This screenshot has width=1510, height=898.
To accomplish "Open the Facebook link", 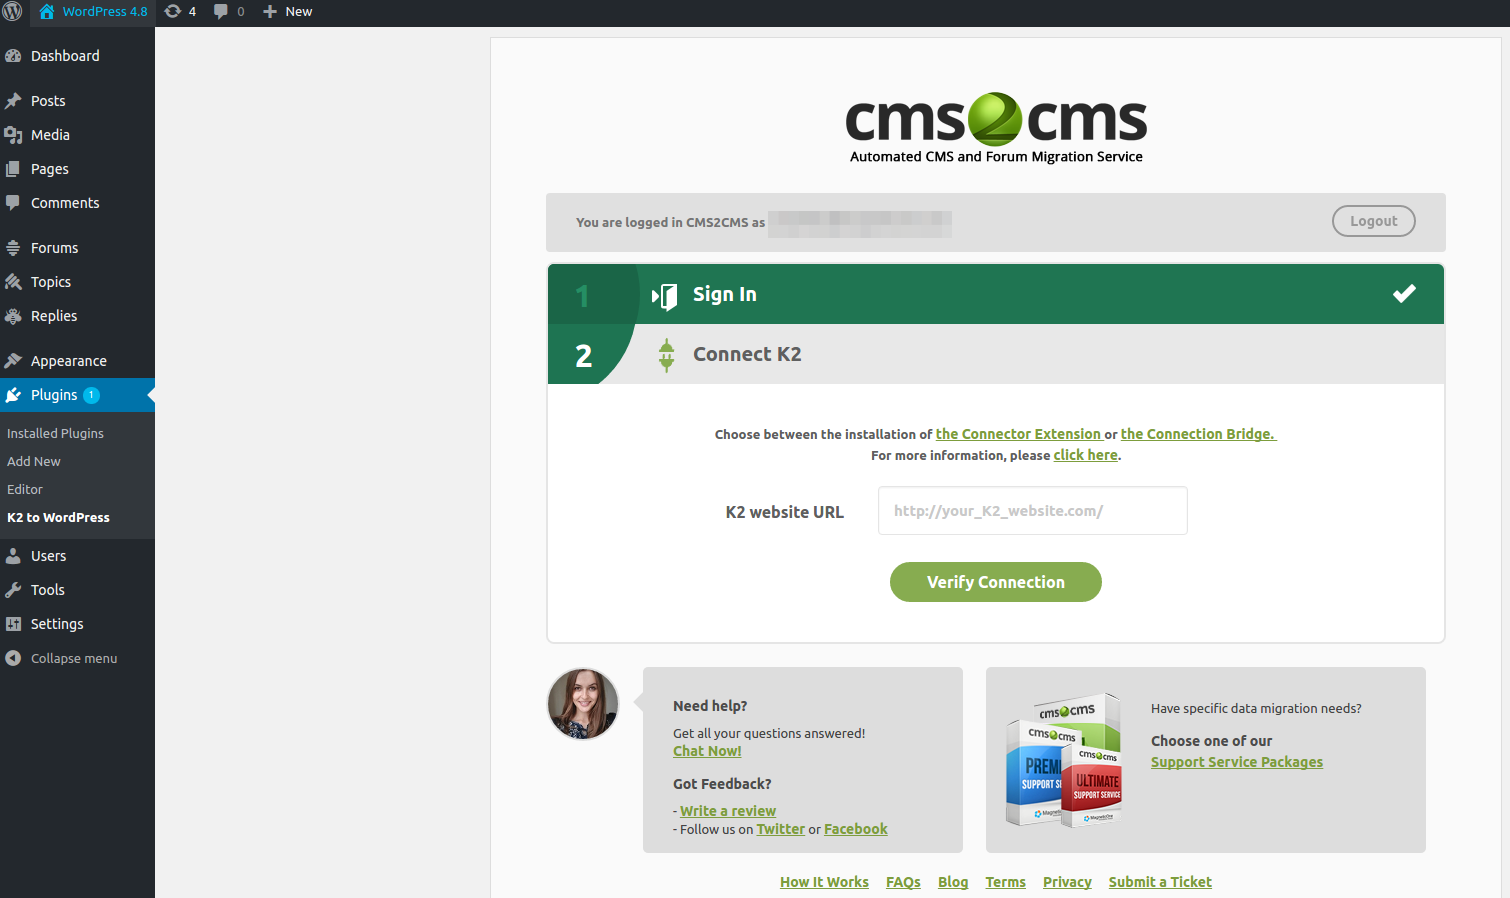I will coord(856,829).
